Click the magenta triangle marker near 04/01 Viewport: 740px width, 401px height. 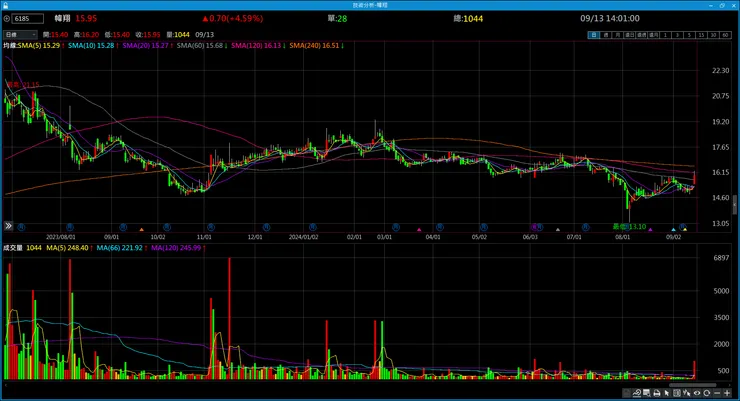click(419, 230)
